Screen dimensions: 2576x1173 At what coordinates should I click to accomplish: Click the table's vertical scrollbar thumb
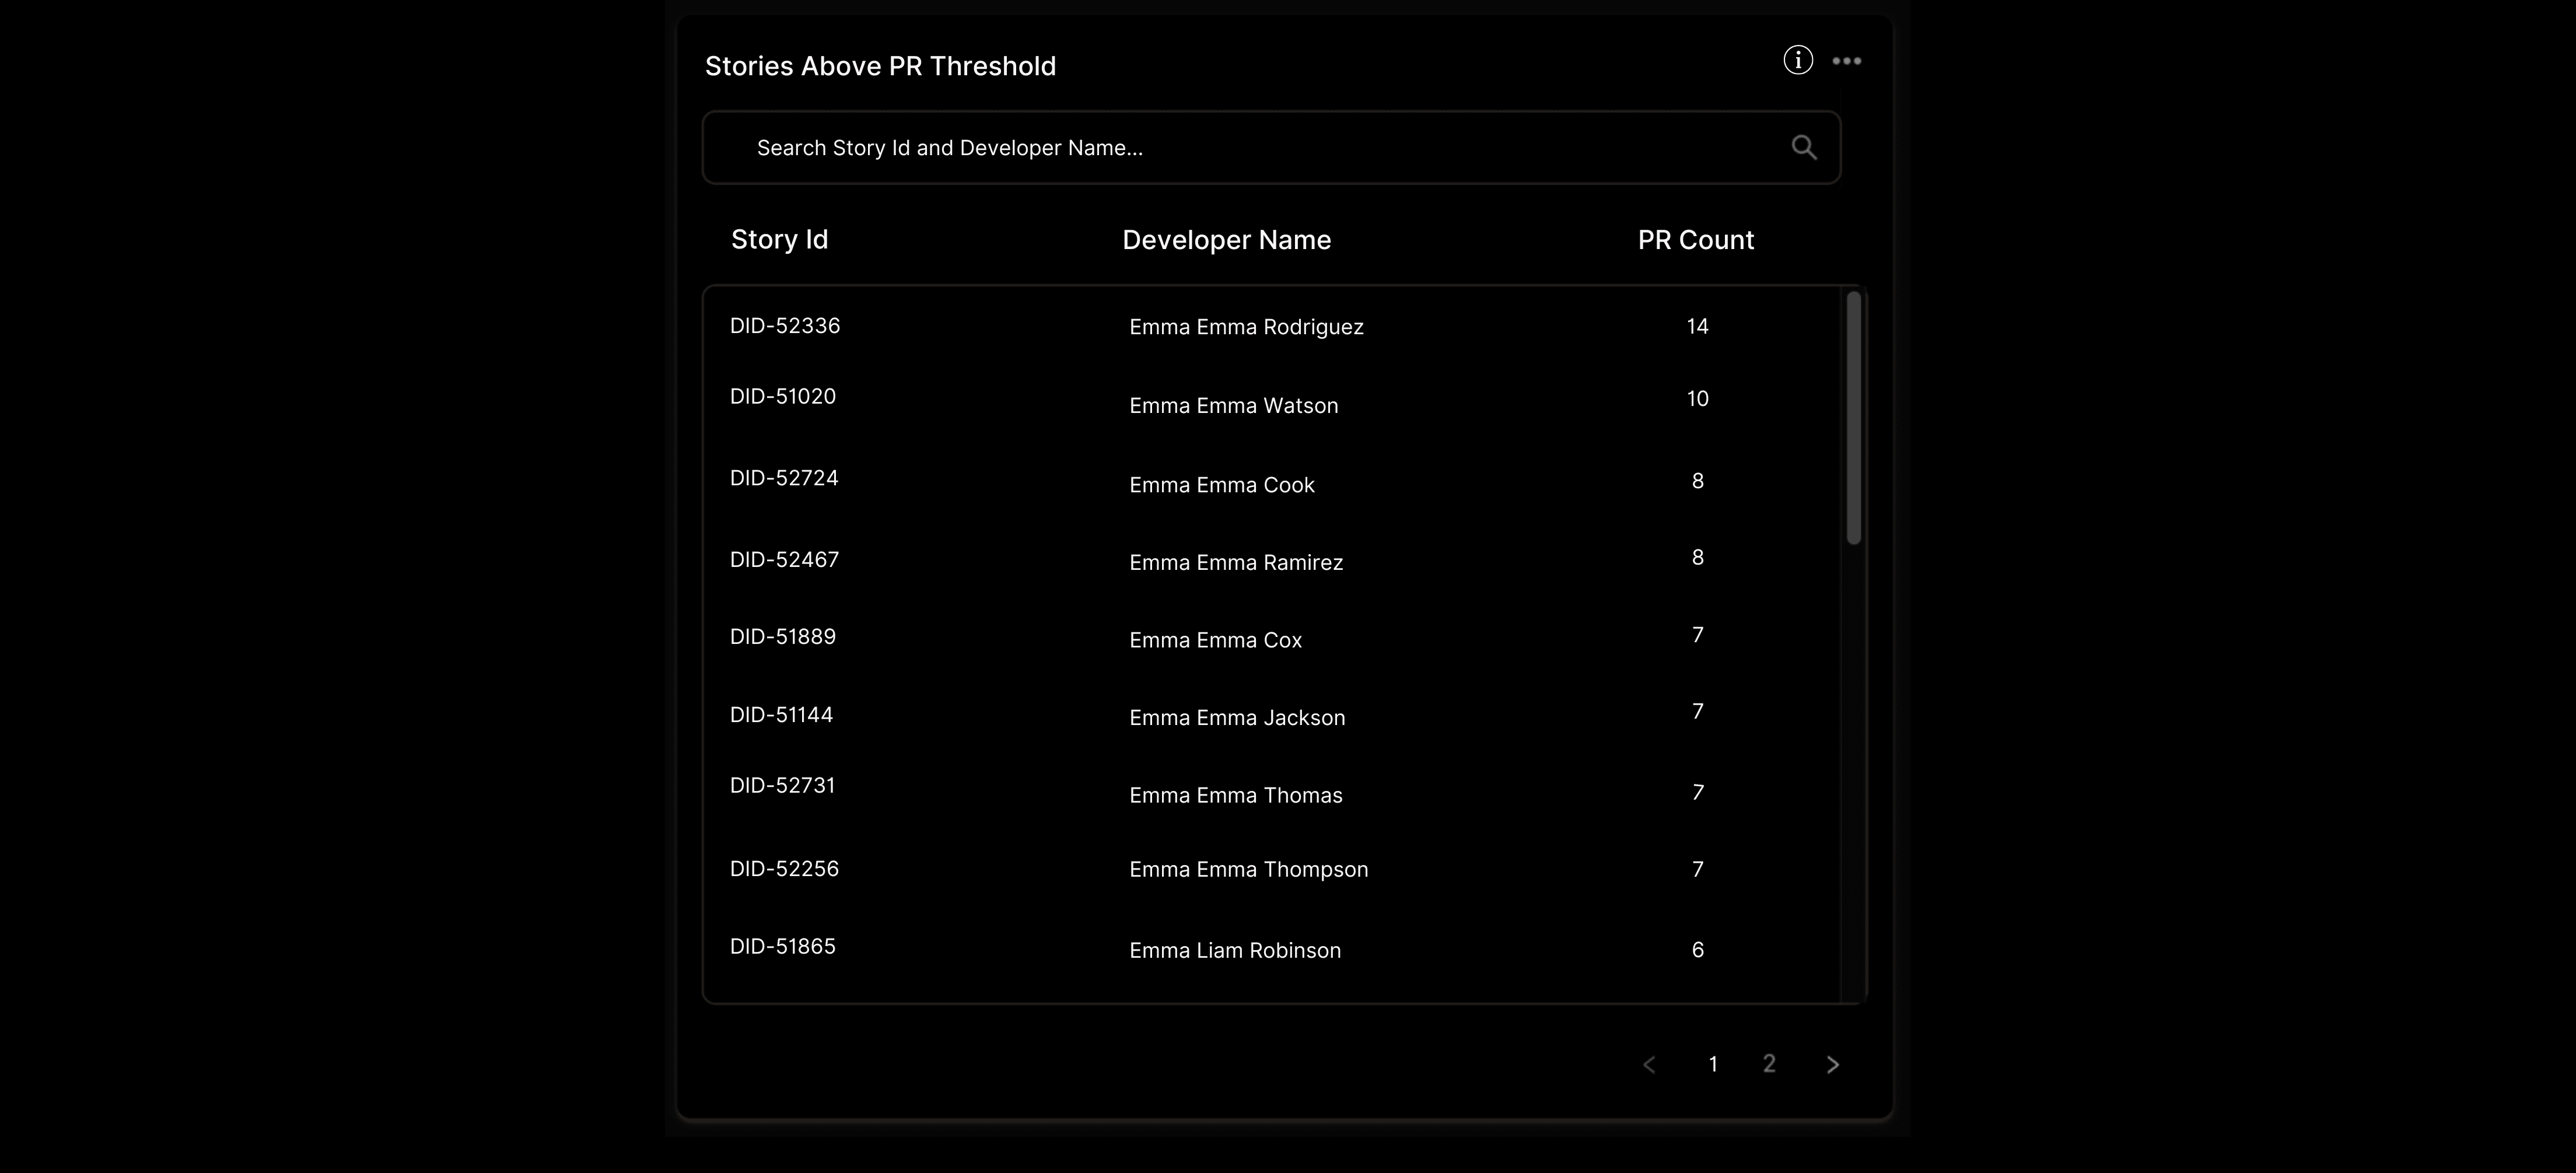point(1853,418)
